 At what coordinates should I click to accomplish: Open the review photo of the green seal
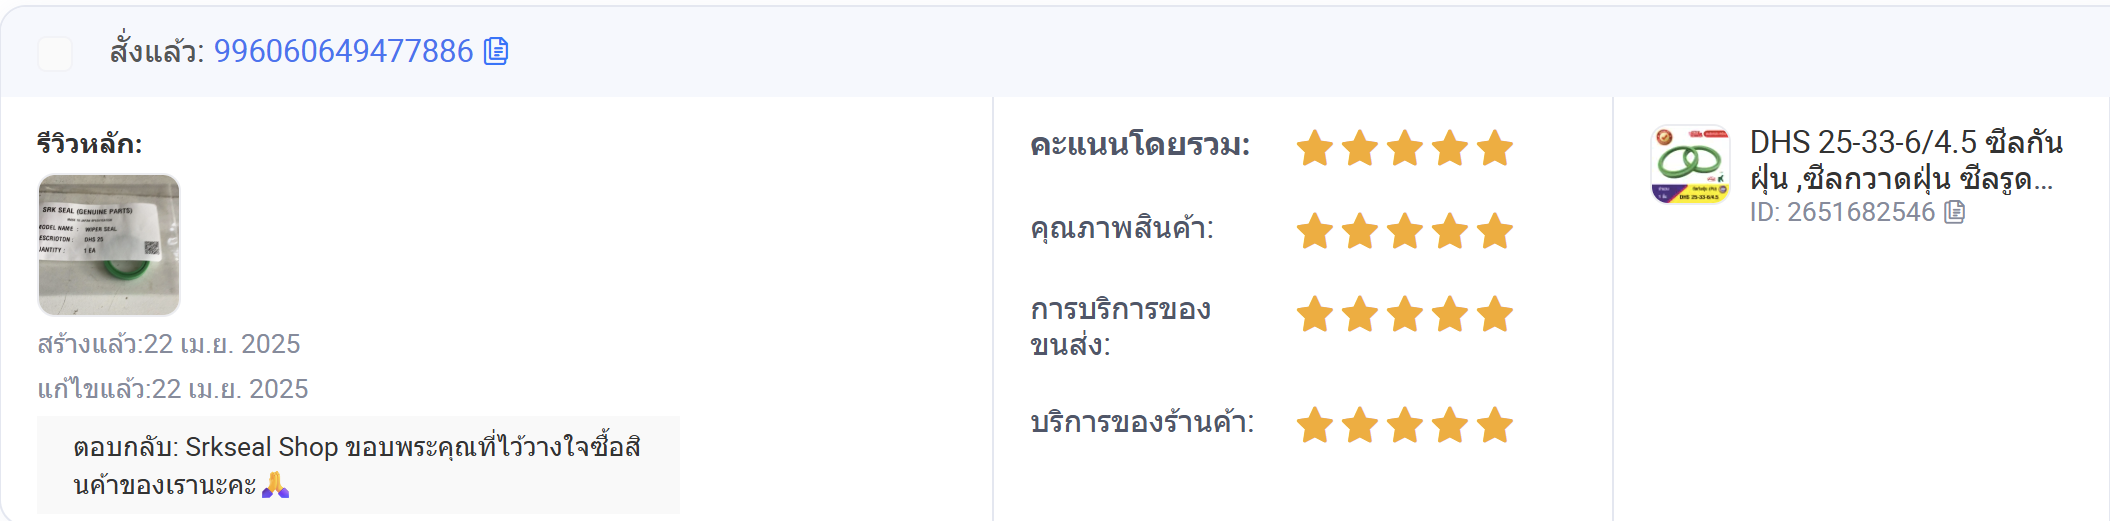(x=109, y=245)
